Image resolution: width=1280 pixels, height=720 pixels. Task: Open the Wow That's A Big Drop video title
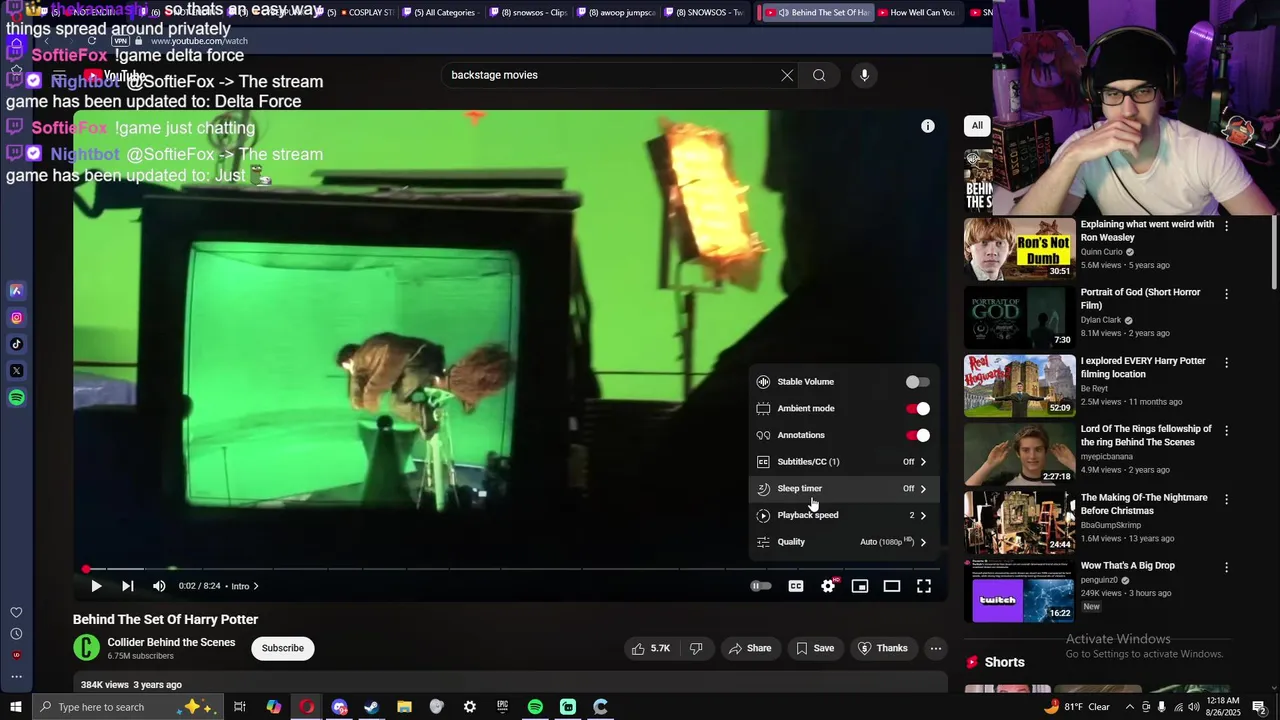[1127, 566]
